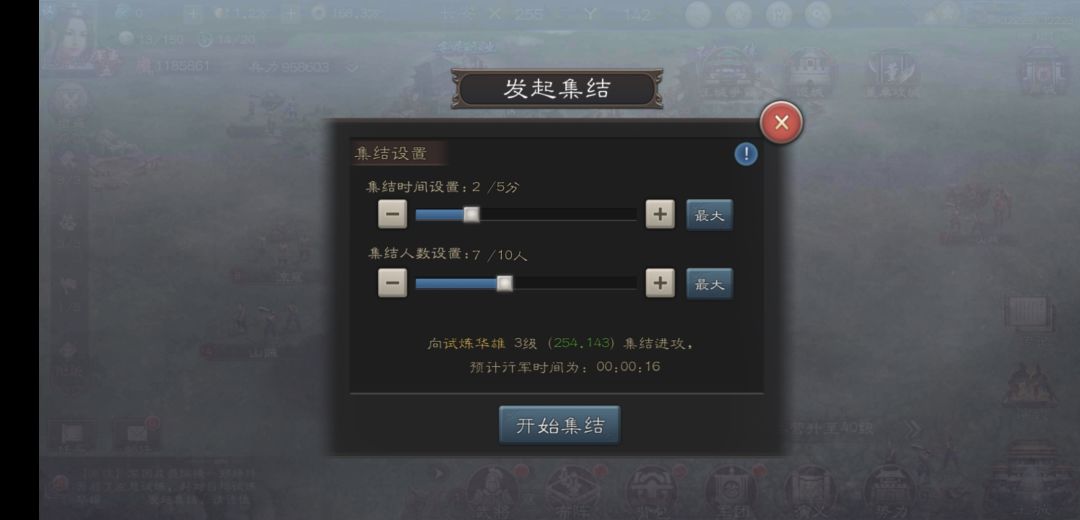This screenshot has height=520, width=1080.
Task: Expand the double chevron arrow on right side
Action: click(x=911, y=429)
